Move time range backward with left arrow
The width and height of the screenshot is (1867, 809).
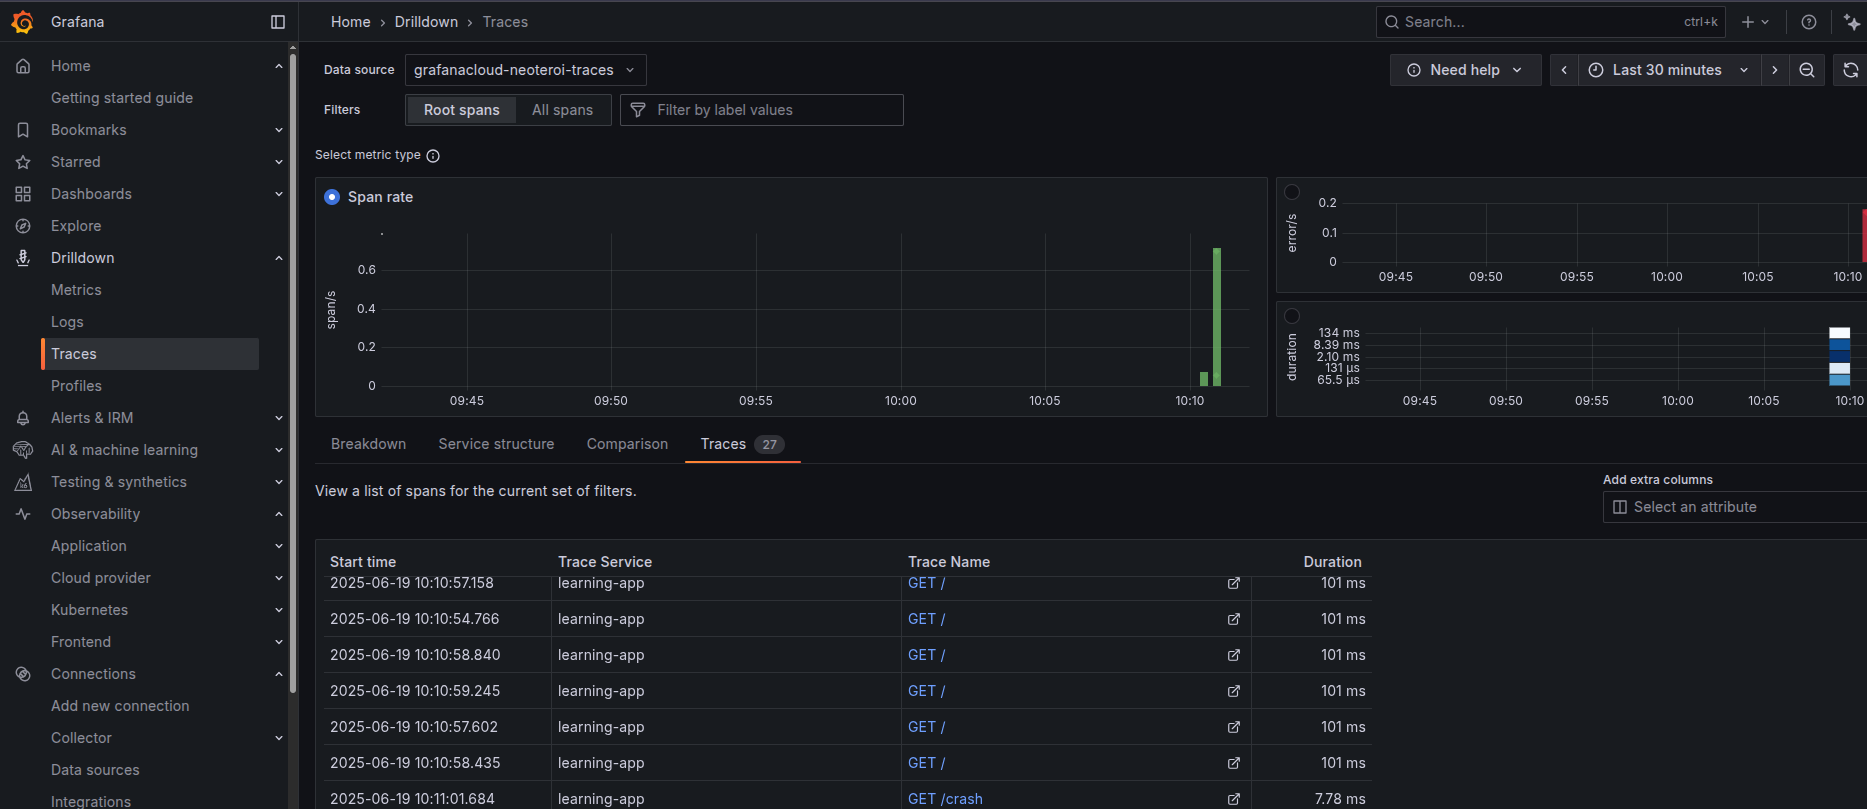point(1564,70)
